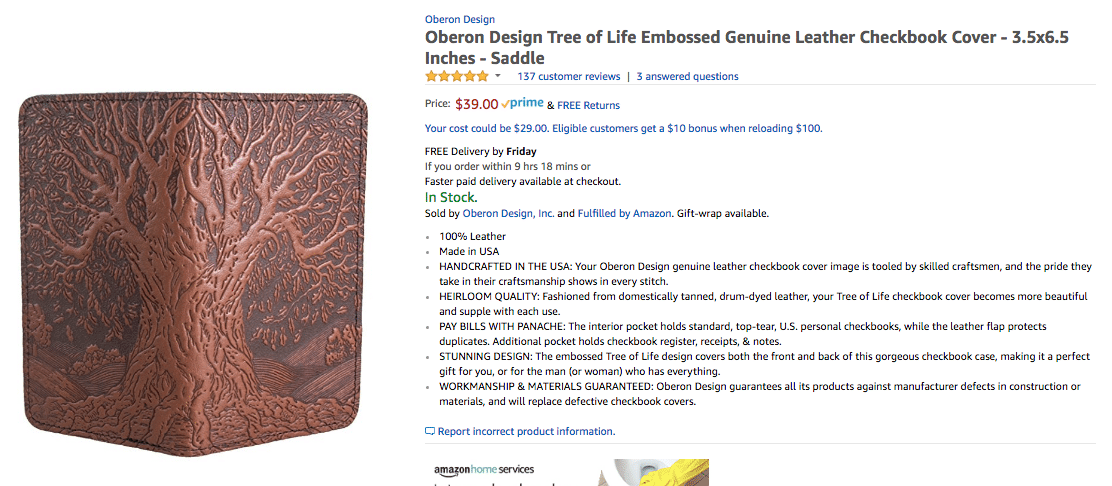Open the Oberon Design brand link above the title
The height and width of the screenshot is (486, 1112).
coord(460,20)
